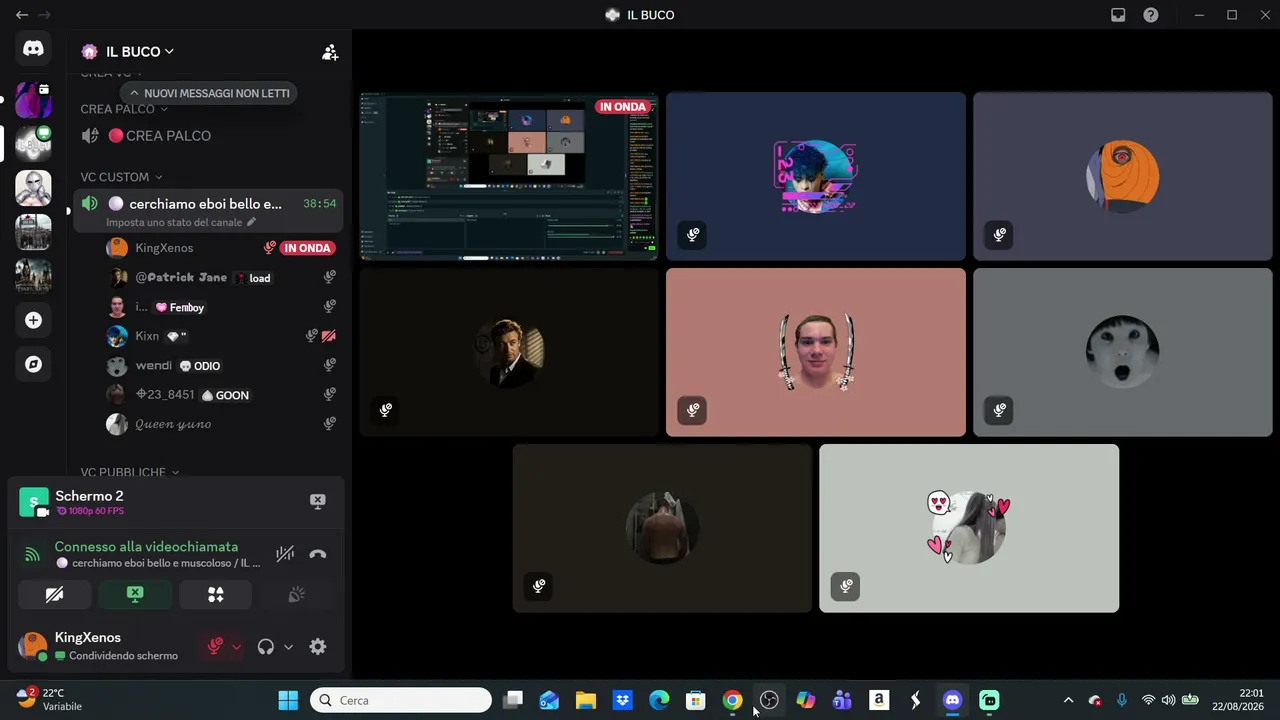
Task: Click the Cerca search box on the taskbar
Action: point(401,700)
